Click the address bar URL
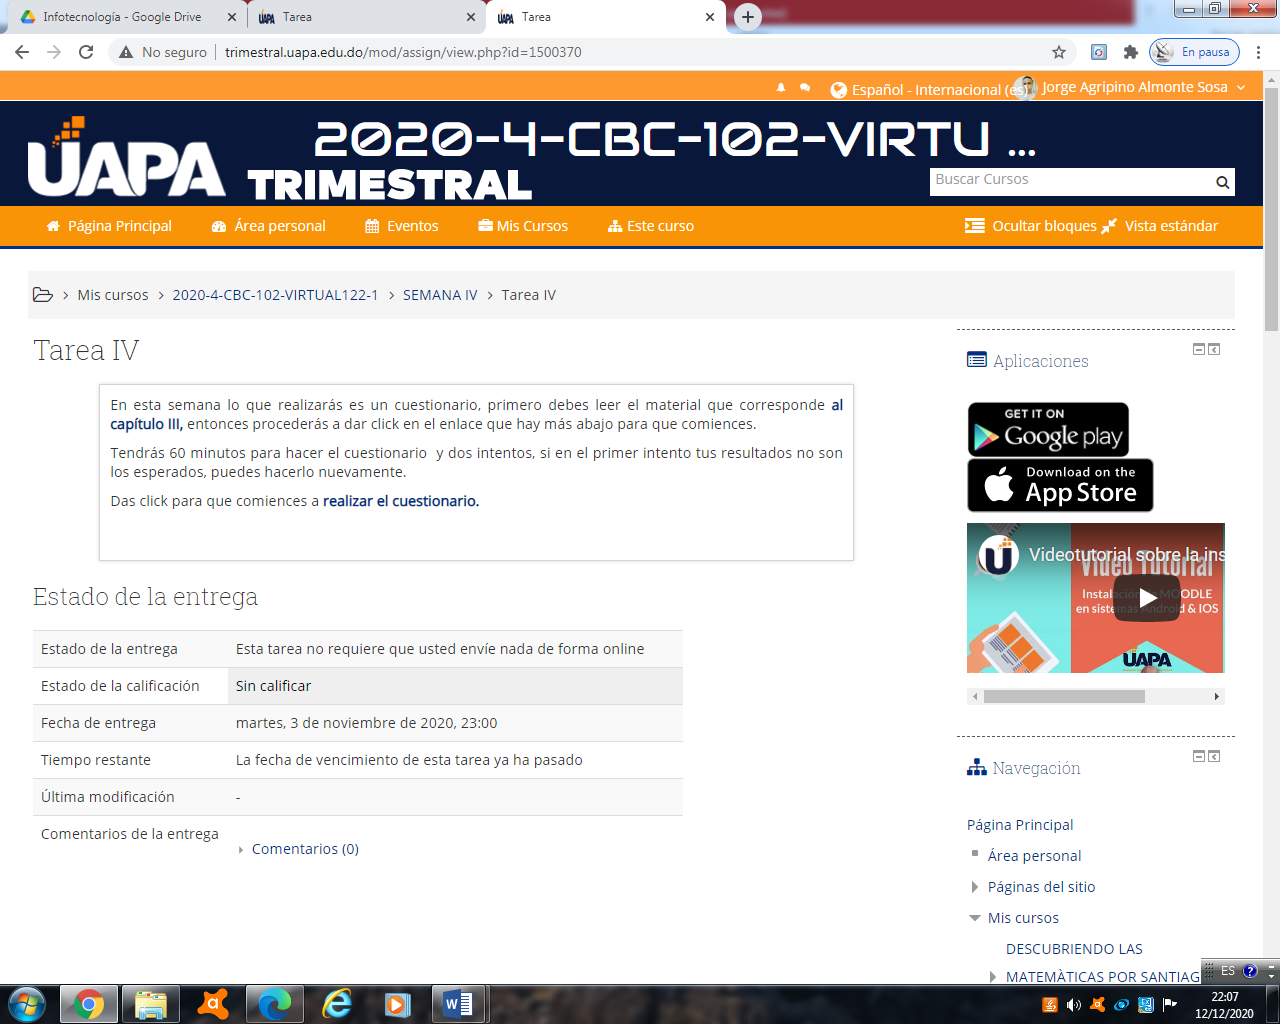The width and height of the screenshot is (1280, 1024). coord(403,52)
